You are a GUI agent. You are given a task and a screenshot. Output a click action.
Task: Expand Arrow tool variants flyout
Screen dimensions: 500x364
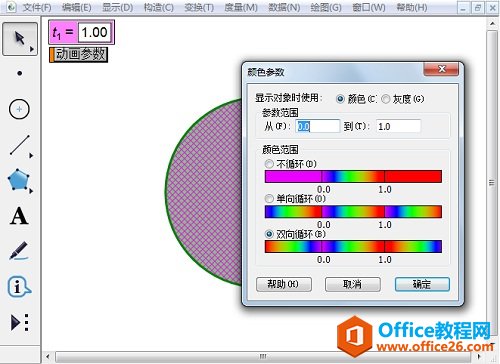(32, 49)
